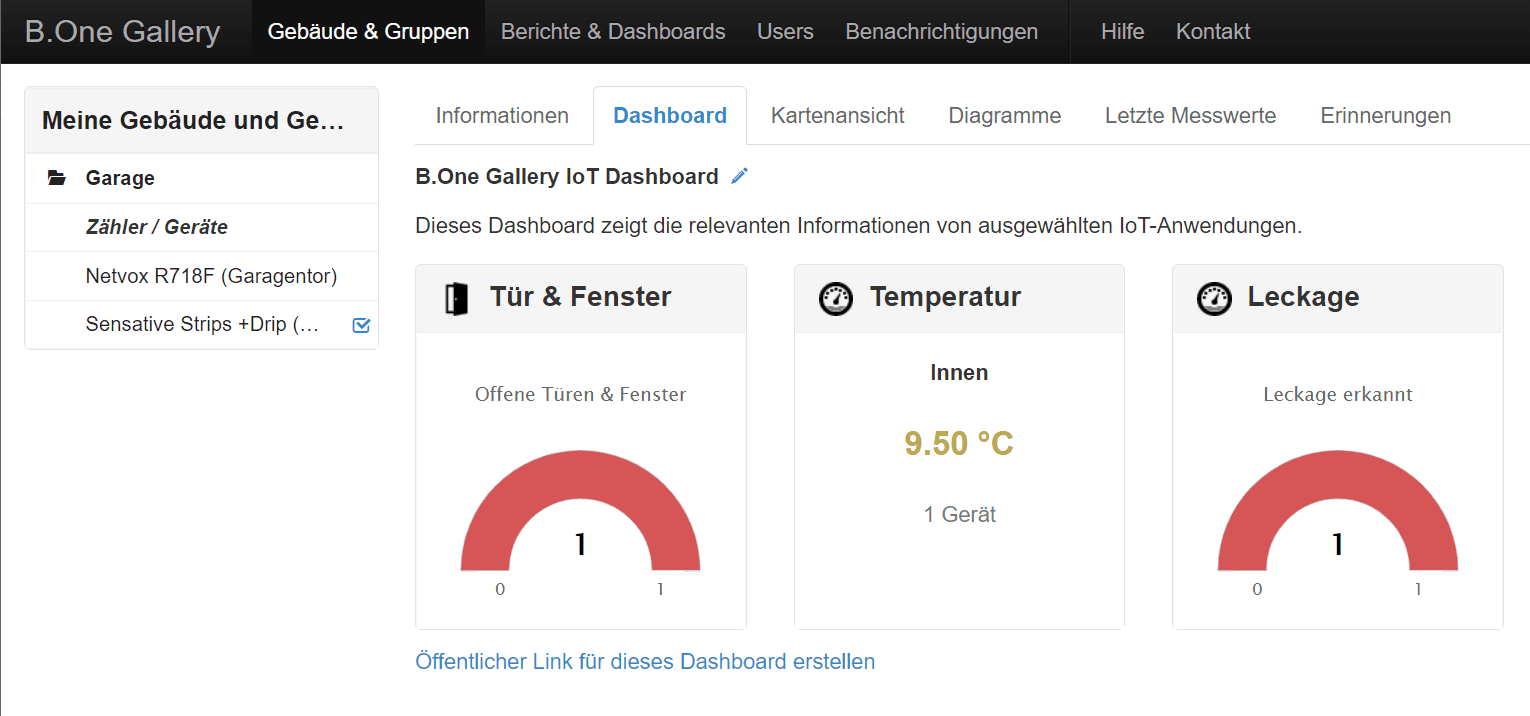The width and height of the screenshot is (1530, 716).
Task: Switch to the Kartenansicht tab
Action: [x=838, y=116]
